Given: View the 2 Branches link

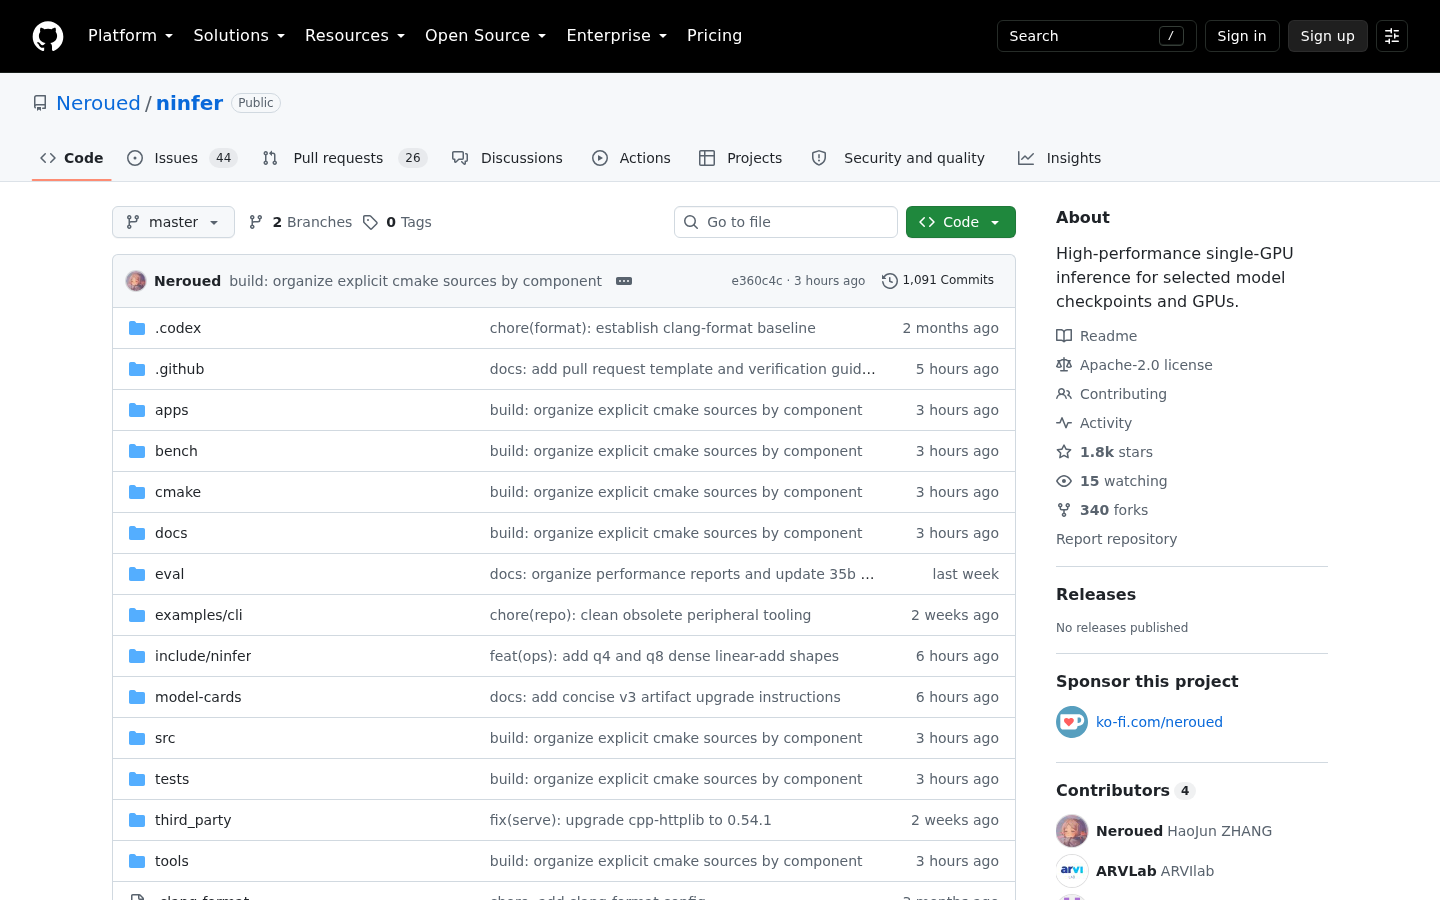Looking at the screenshot, I should click(x=301, y=222).
